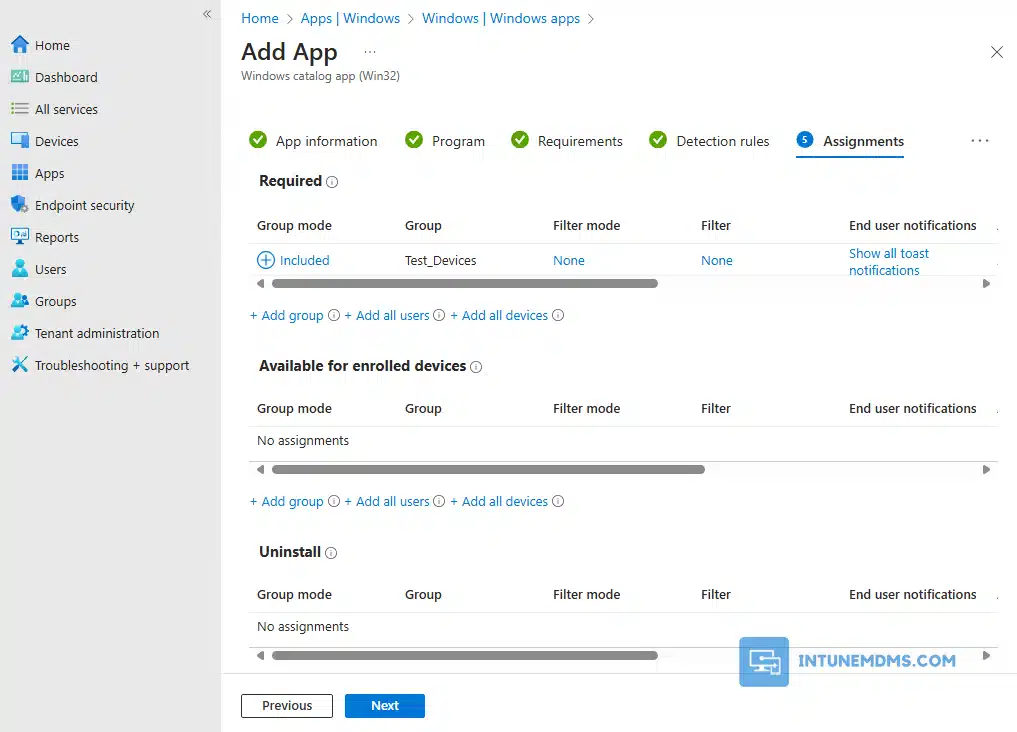The height and width of the screenshot is (732, 1017).
Task: Click info icon beside Add all users under Available
Action: click(x=439, y=501)
